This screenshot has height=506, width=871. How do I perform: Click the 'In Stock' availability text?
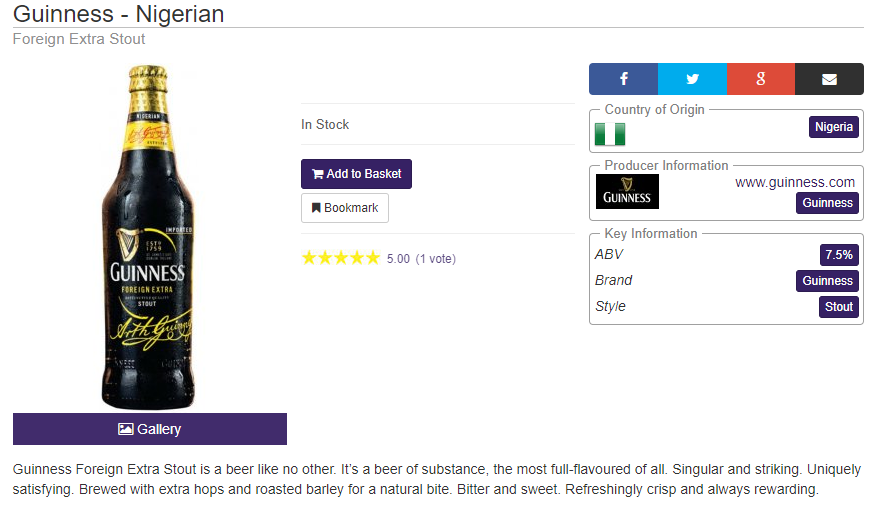[325, 125]
